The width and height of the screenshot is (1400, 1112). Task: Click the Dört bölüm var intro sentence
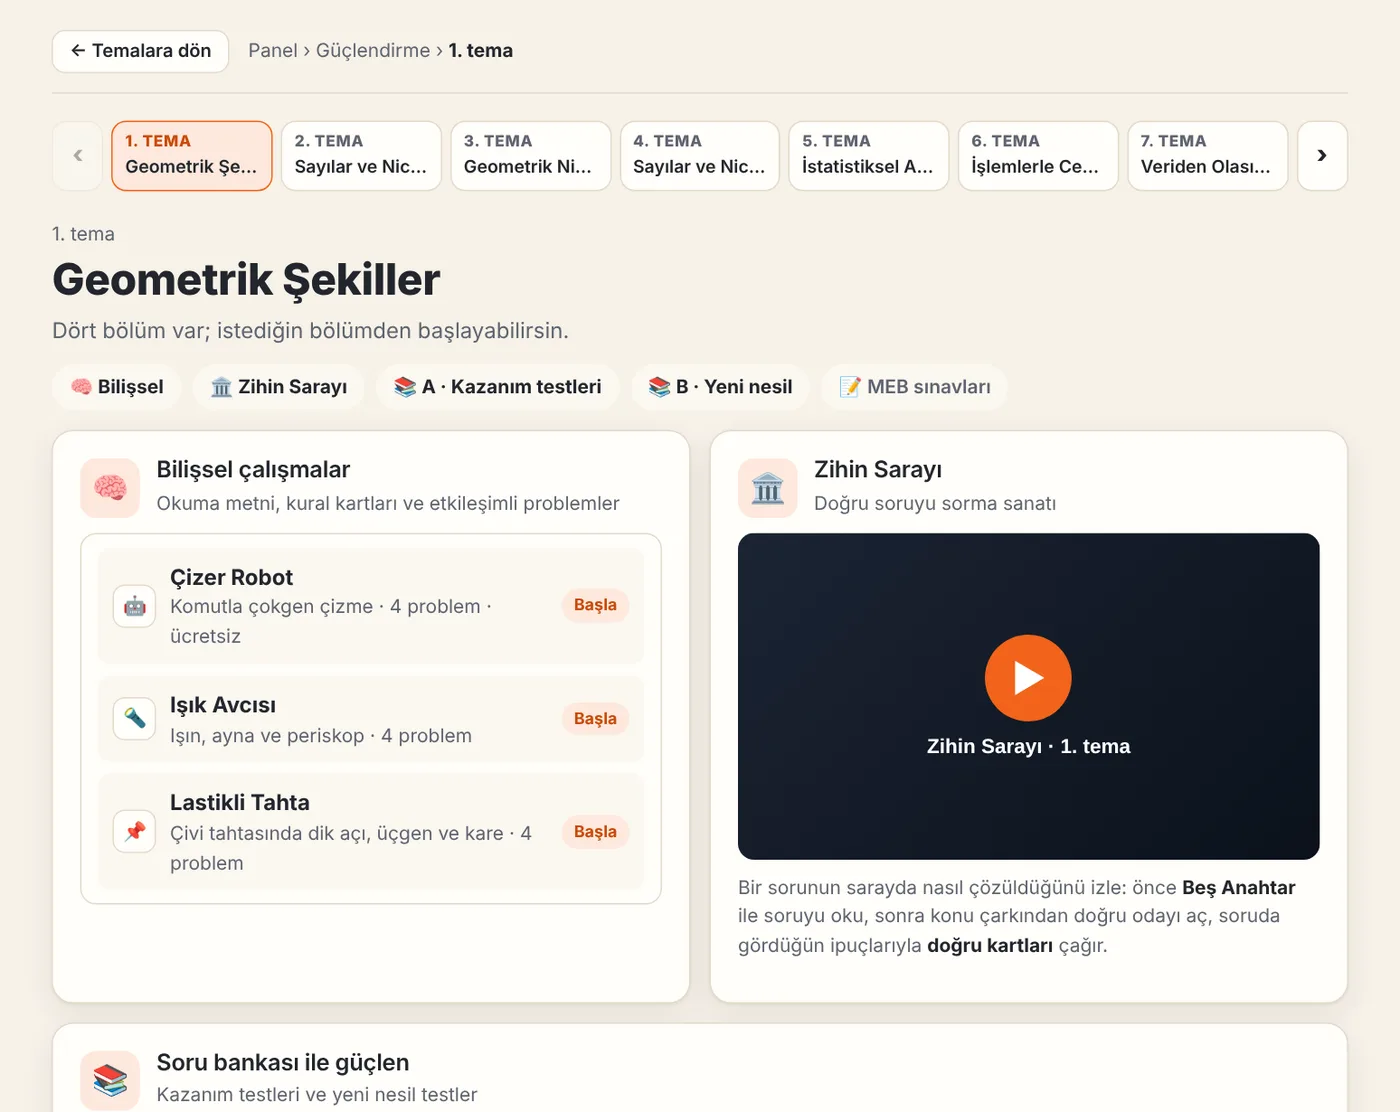tap(310, 331)
